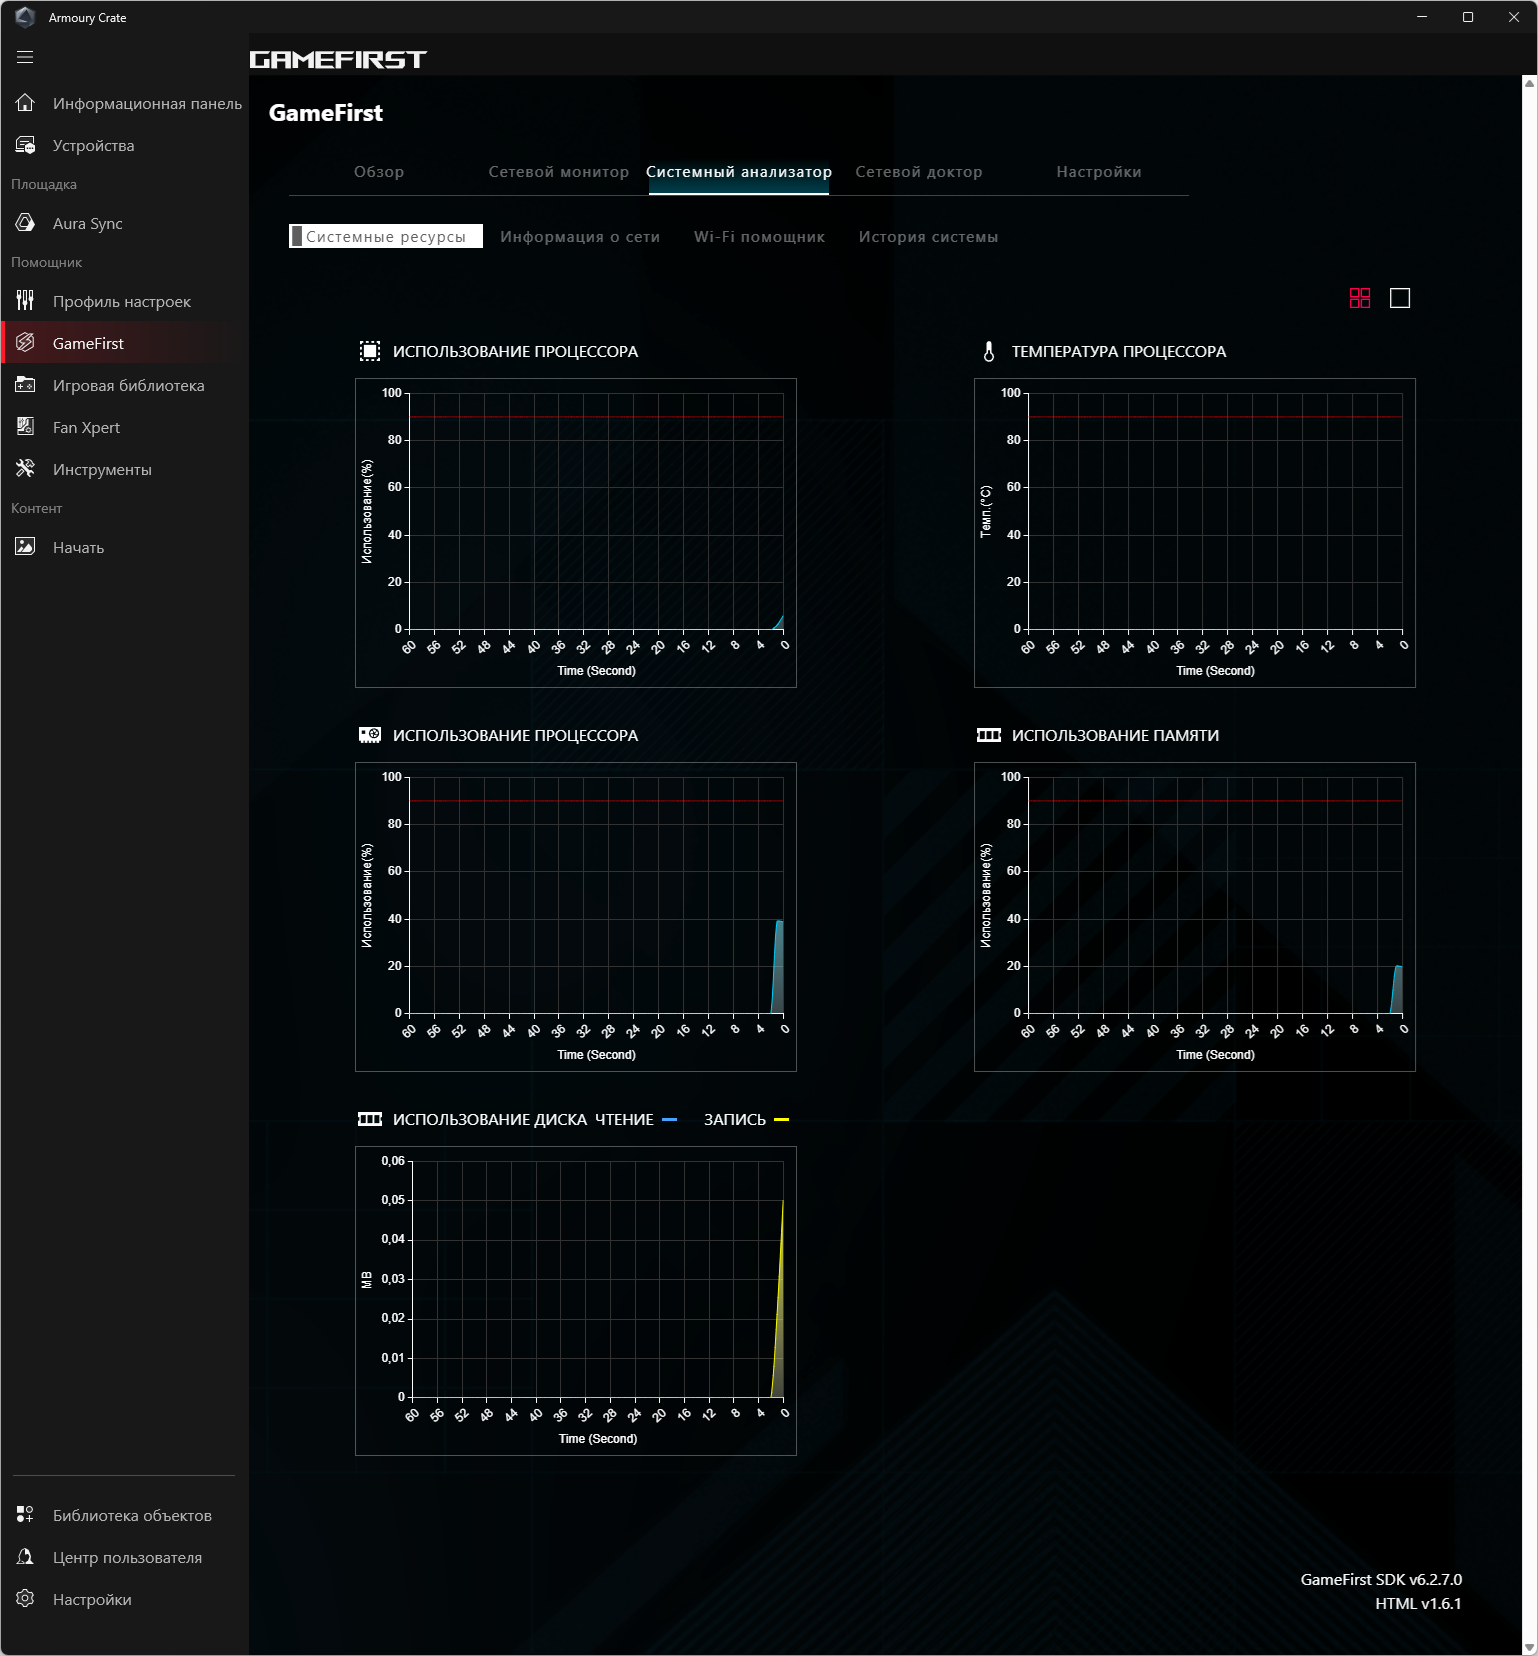Open Библиотека объектов
This screenshot has width=1538, height=1656.
click(125, 1515)
